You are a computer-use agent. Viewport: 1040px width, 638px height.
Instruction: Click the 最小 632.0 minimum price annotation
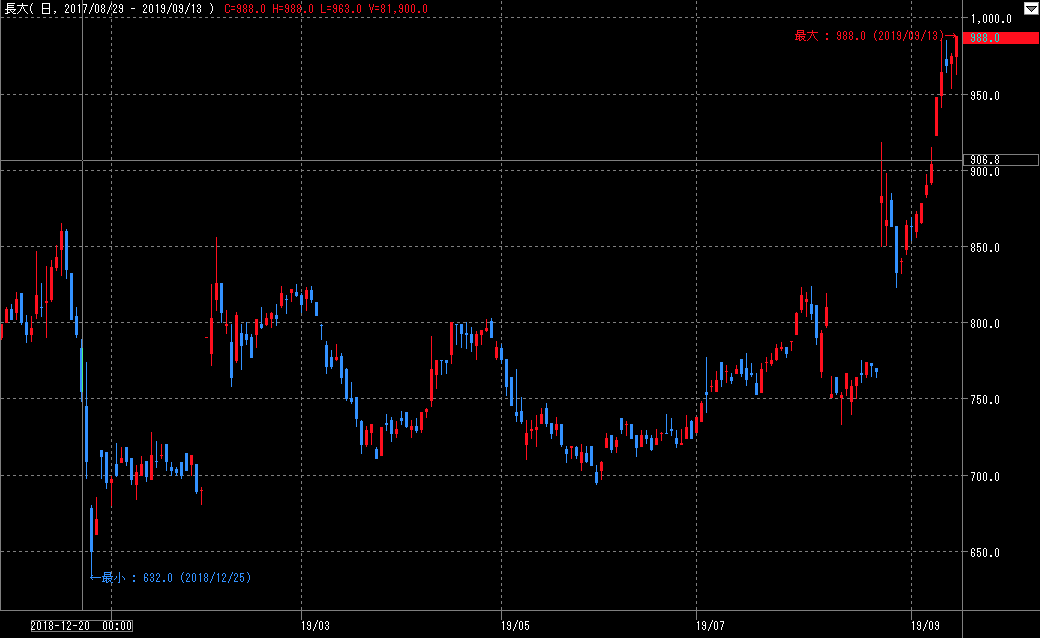point(176,577)
